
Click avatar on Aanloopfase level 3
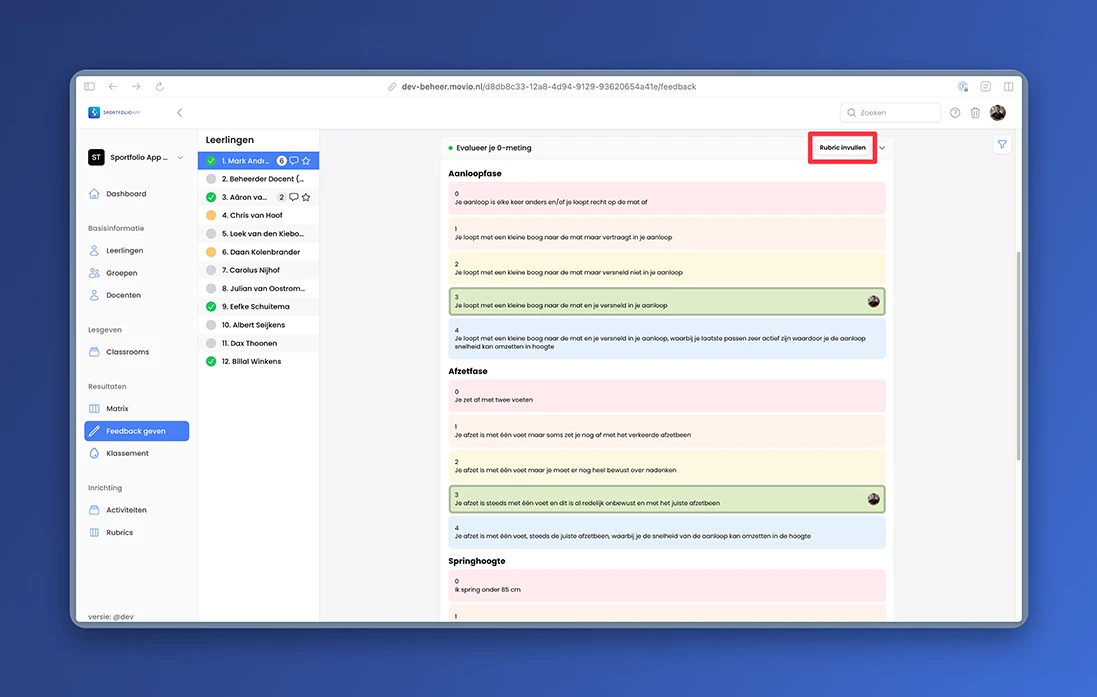tap(874, 302)
